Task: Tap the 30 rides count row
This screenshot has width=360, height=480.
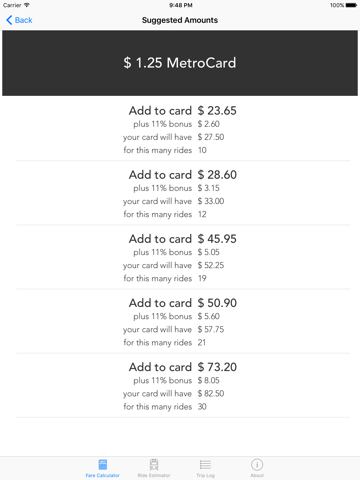Action: [165, 407]
